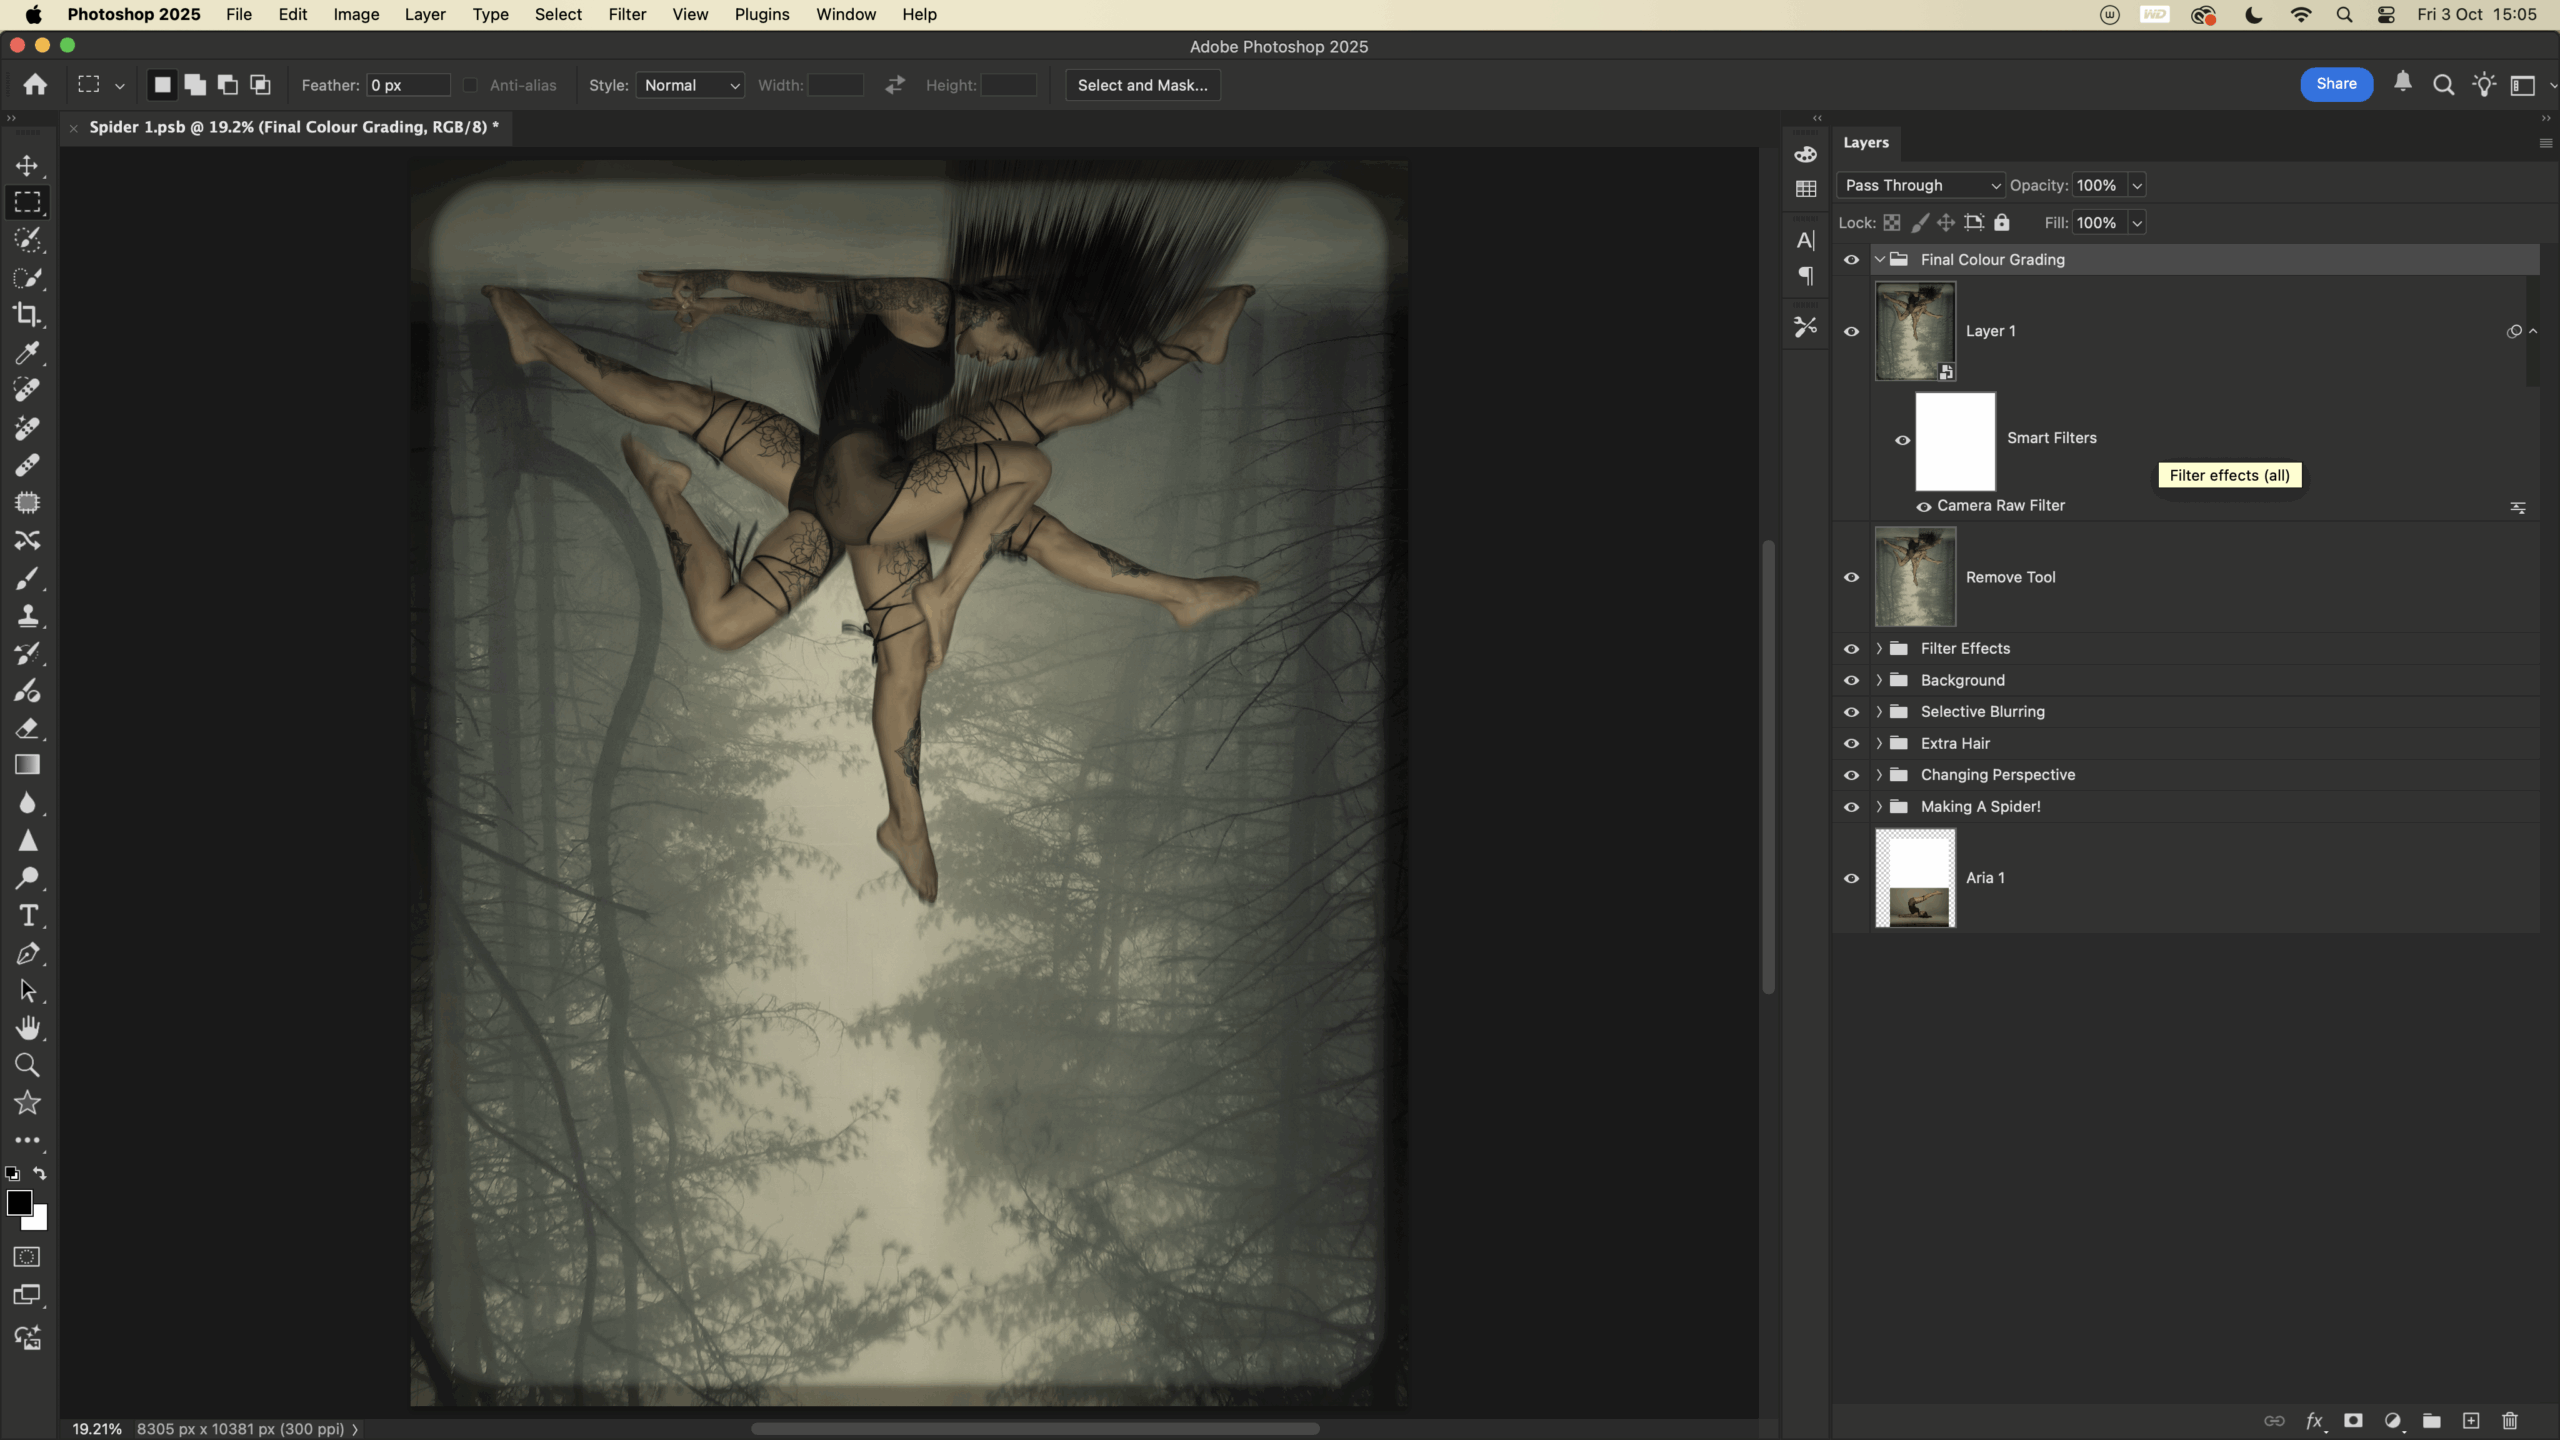The width and height of the screenshot is (2560, 1440).
Task: Select the Clone Stamp tool
Action: click(x=27, y=616)
